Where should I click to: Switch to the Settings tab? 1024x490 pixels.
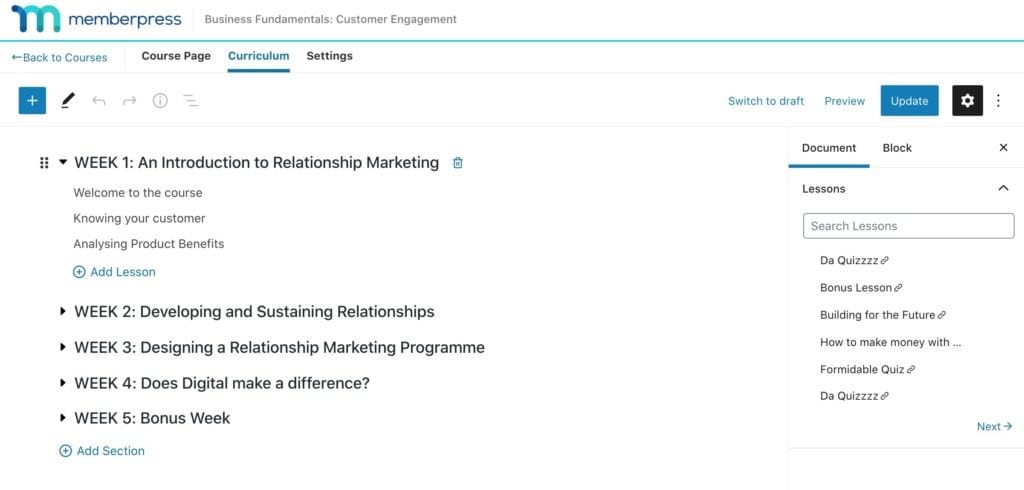(x=329, y=56)
